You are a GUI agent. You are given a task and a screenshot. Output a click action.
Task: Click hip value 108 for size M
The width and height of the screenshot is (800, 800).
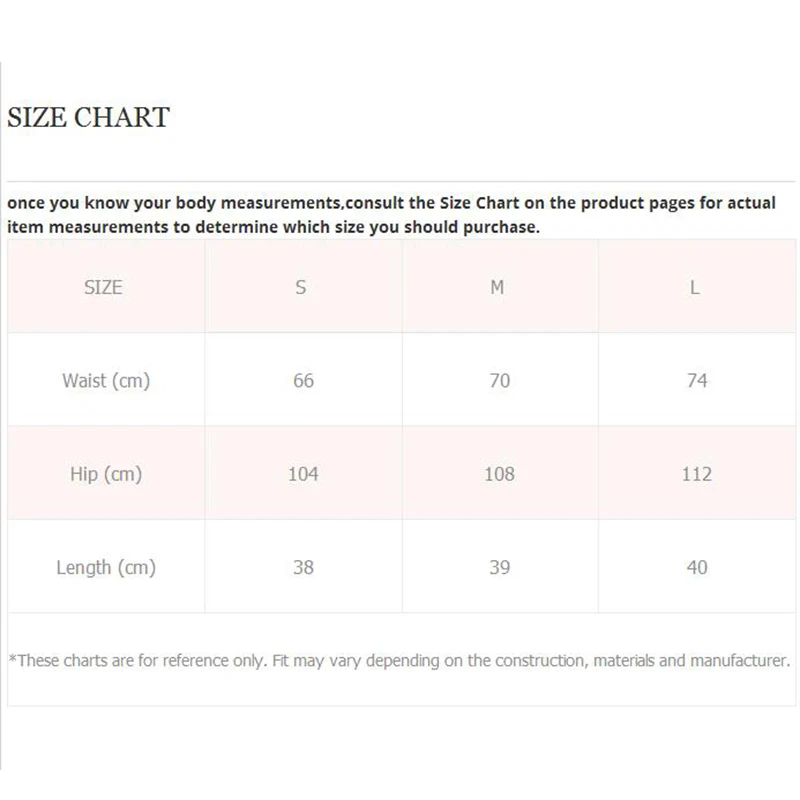pos(499,474)
